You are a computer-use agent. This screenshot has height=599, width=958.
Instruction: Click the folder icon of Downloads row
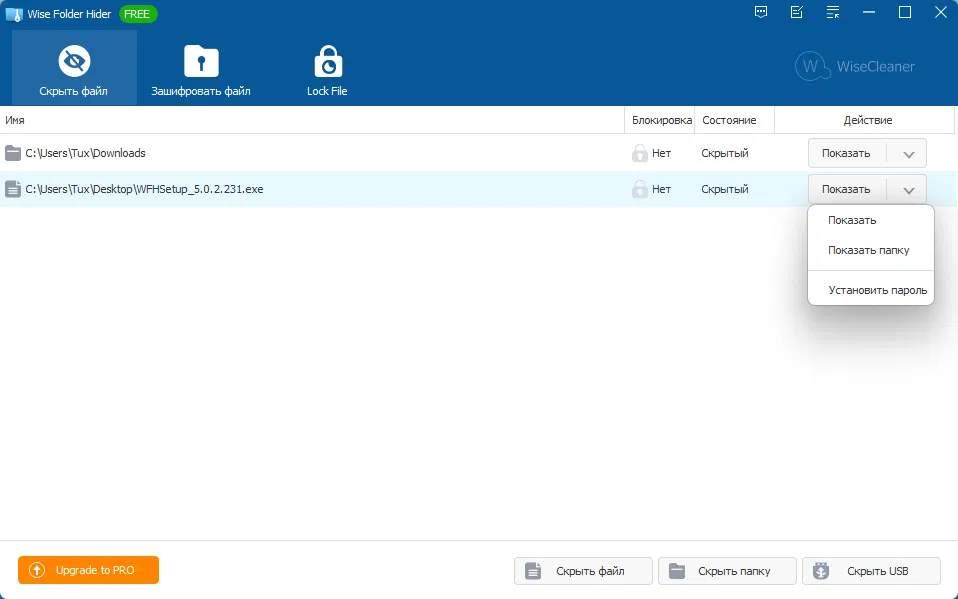click(x=13, y=153)
